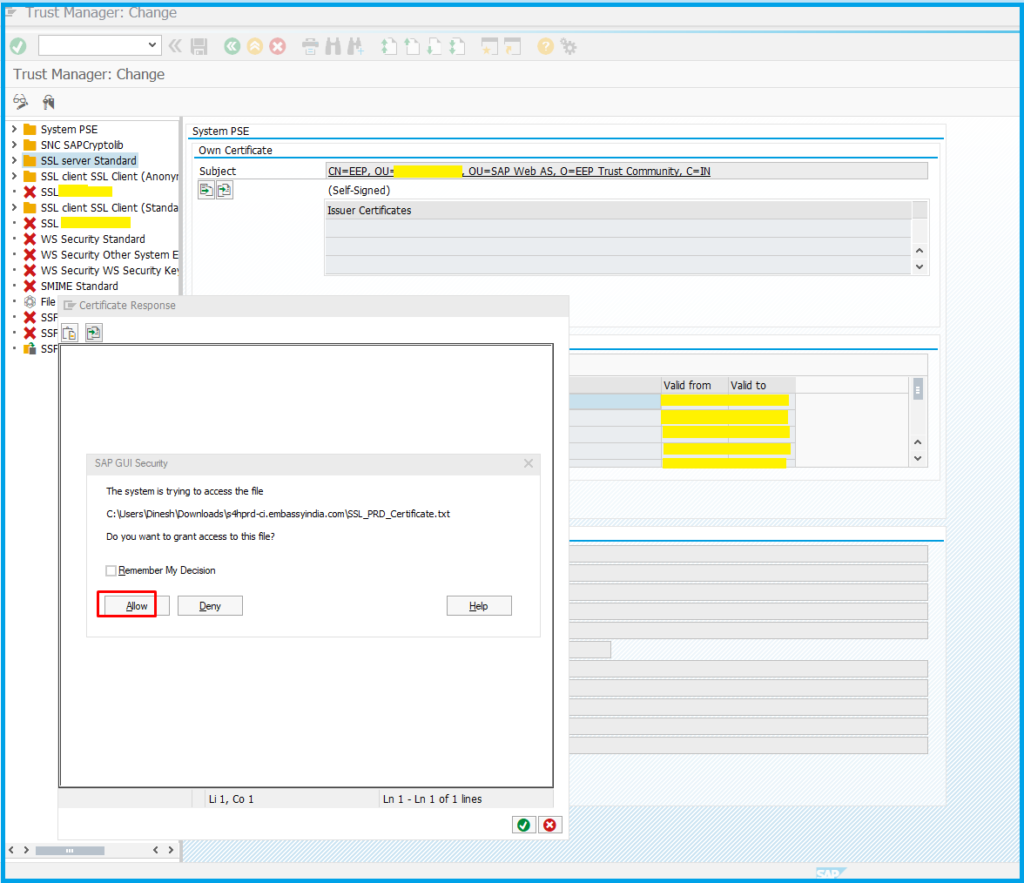Click the Find binoculars icon
Image resolution: width=1024 pixels, height=883 pixels.
coord(332,46)
